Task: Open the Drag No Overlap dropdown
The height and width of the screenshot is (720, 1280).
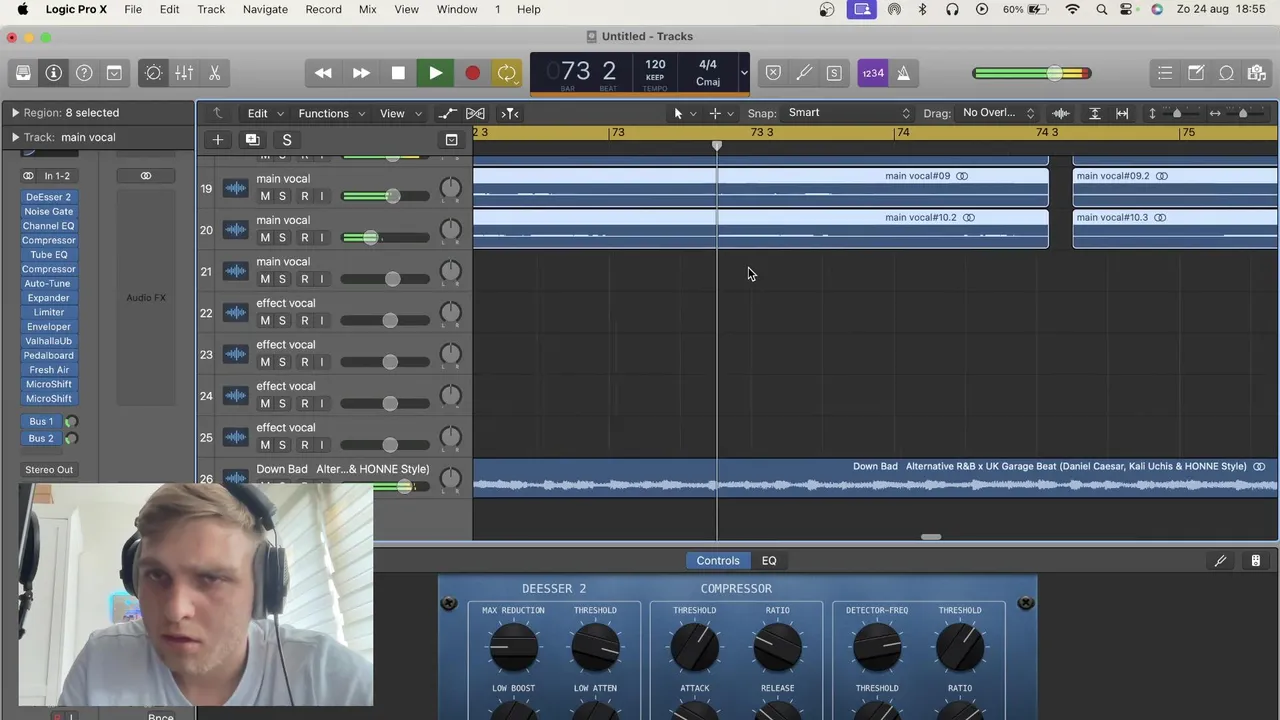Action: point(997,113)
